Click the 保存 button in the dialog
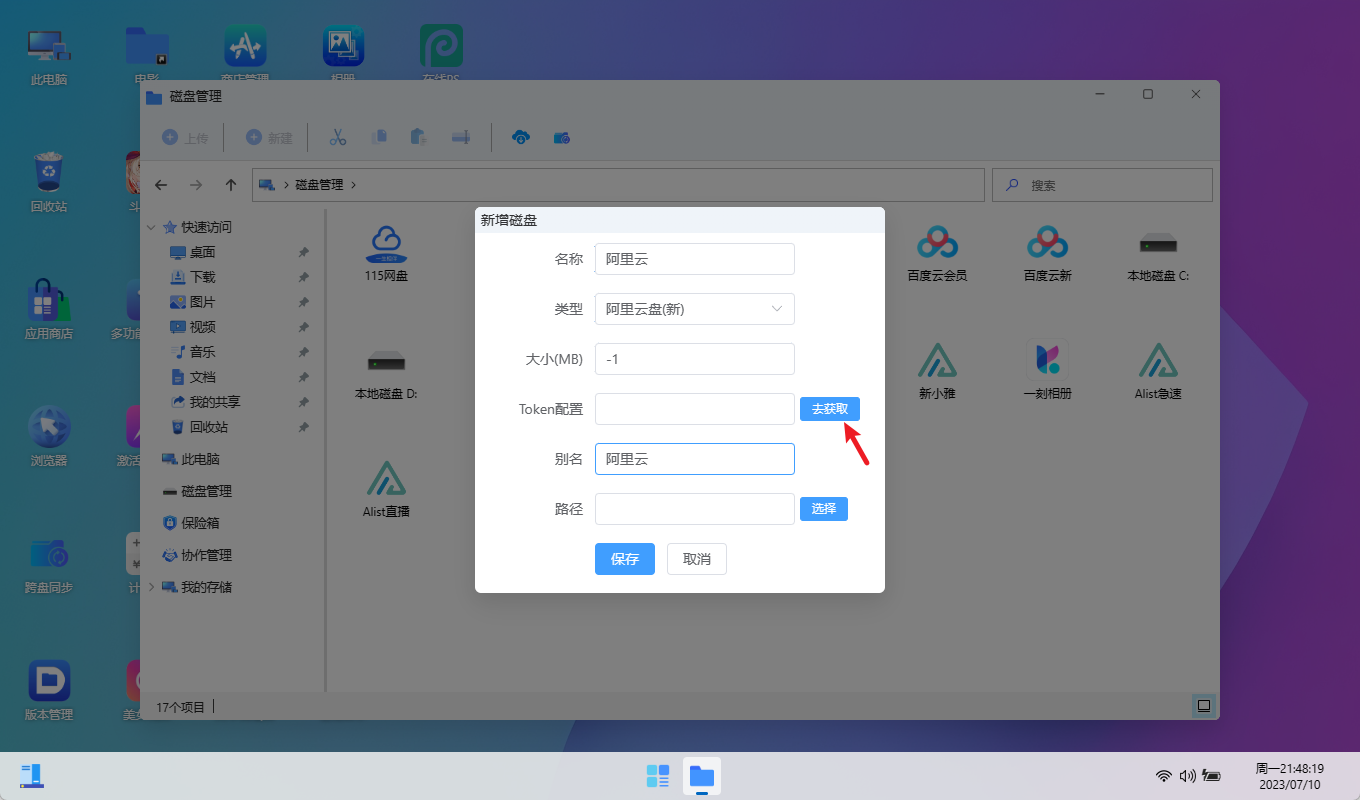The width and height of the screenshot is (1360, 800). coord(624,559)
